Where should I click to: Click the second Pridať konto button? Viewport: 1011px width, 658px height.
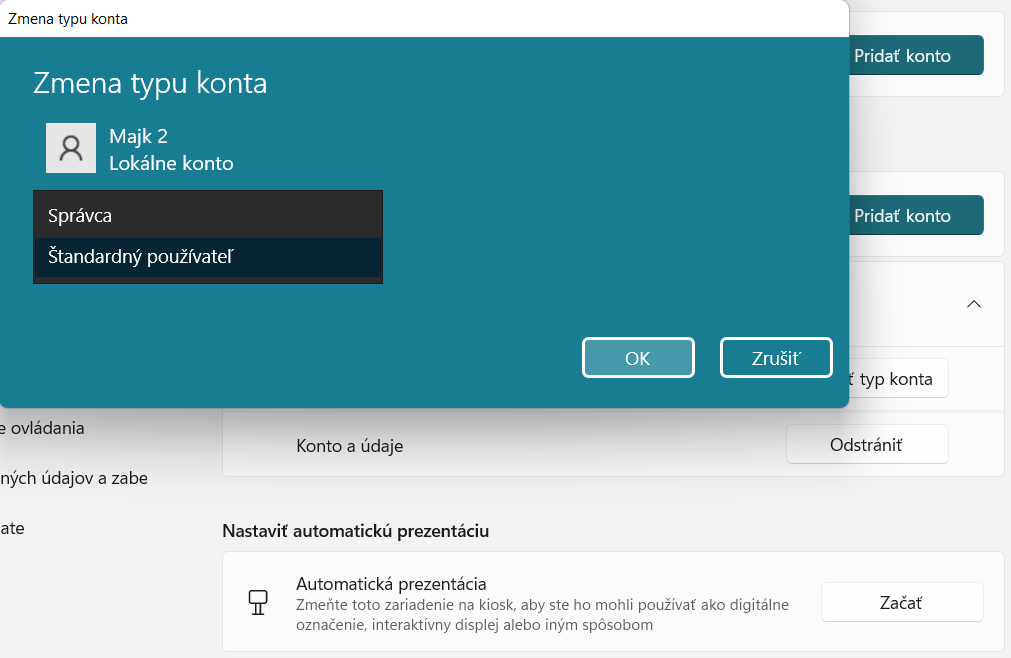[916, 216]
